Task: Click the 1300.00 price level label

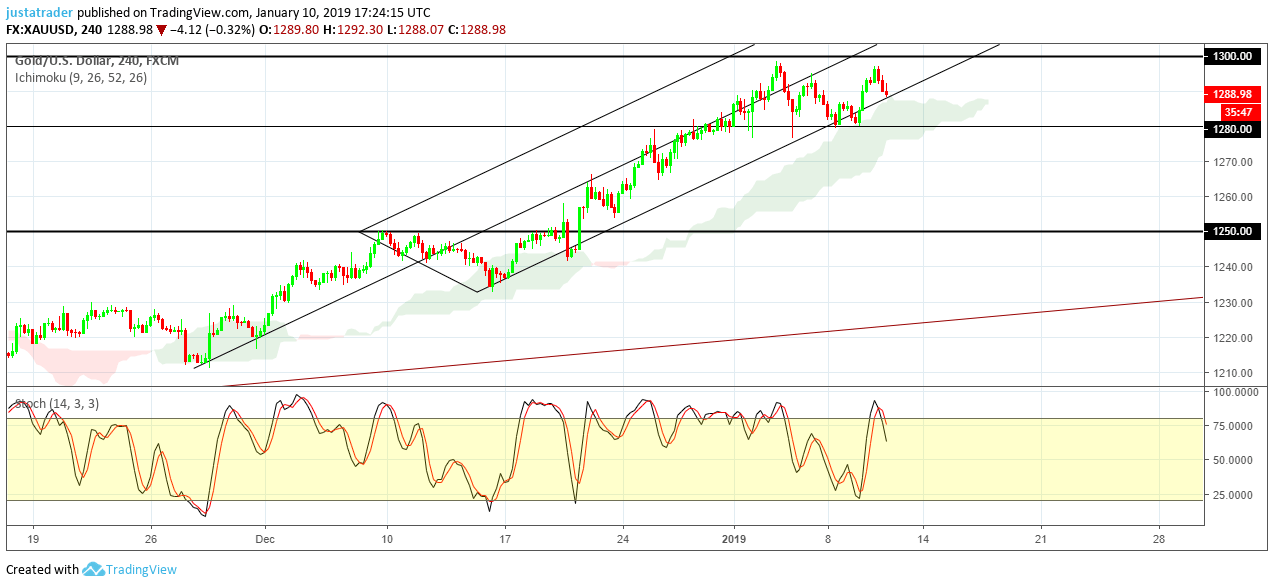Action: pyautogui.click(x=1232, y=56)
